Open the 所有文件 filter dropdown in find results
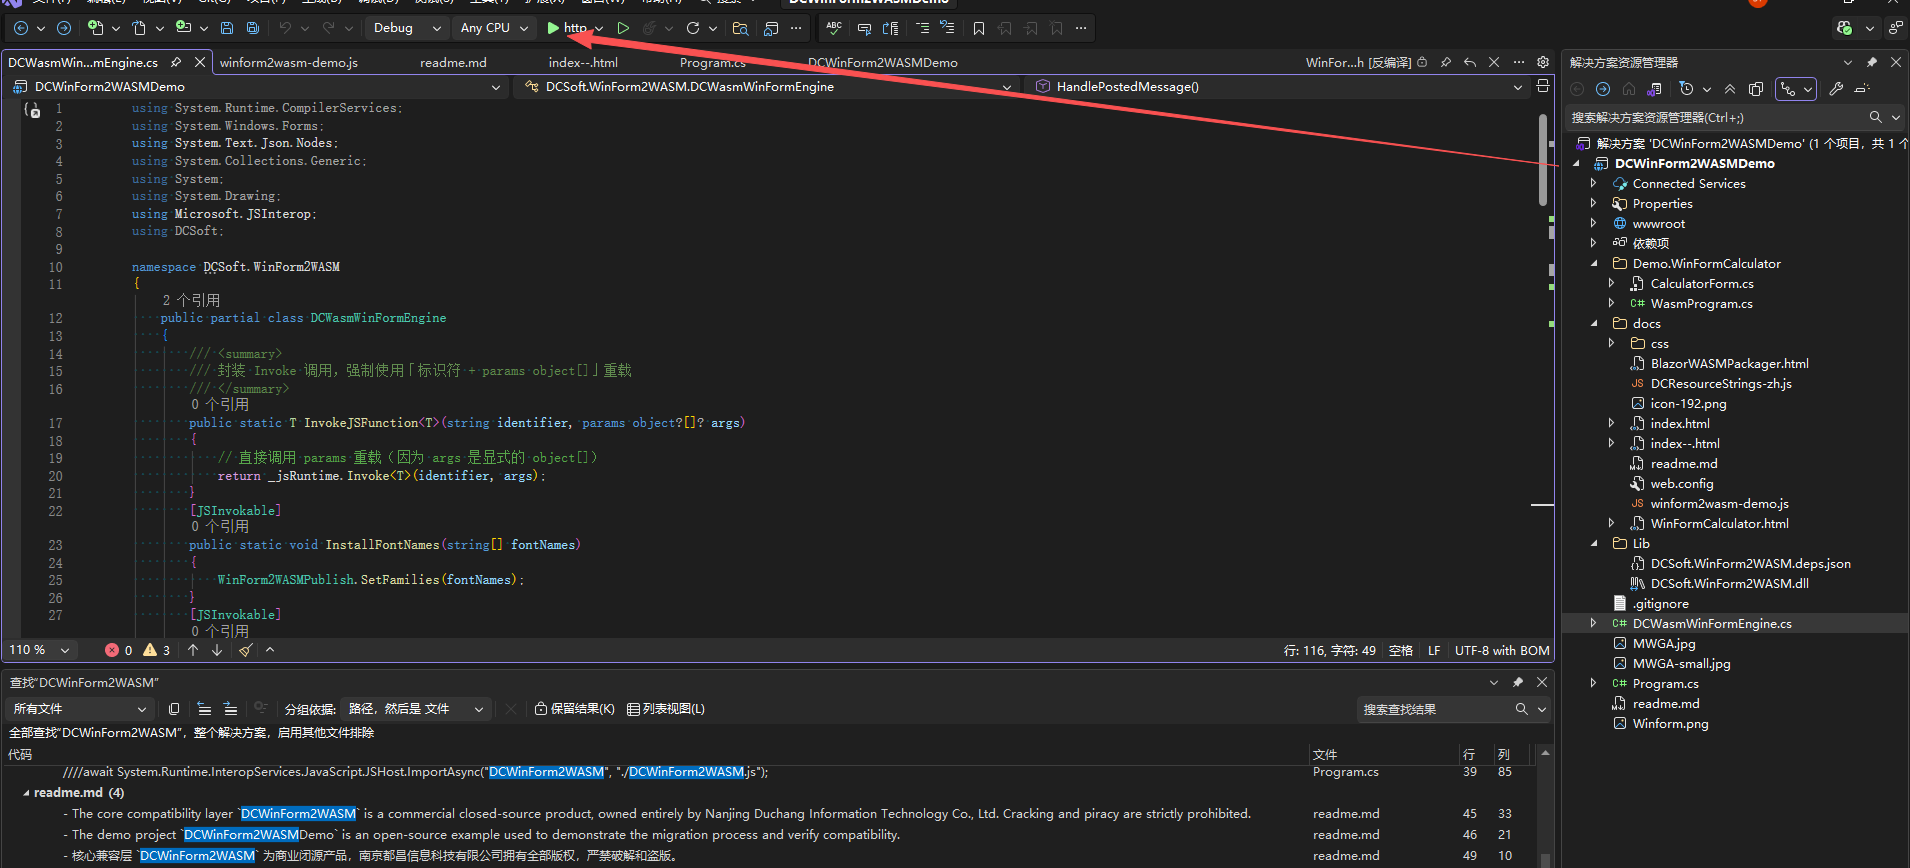1910x868 pixels. (78, 709)
